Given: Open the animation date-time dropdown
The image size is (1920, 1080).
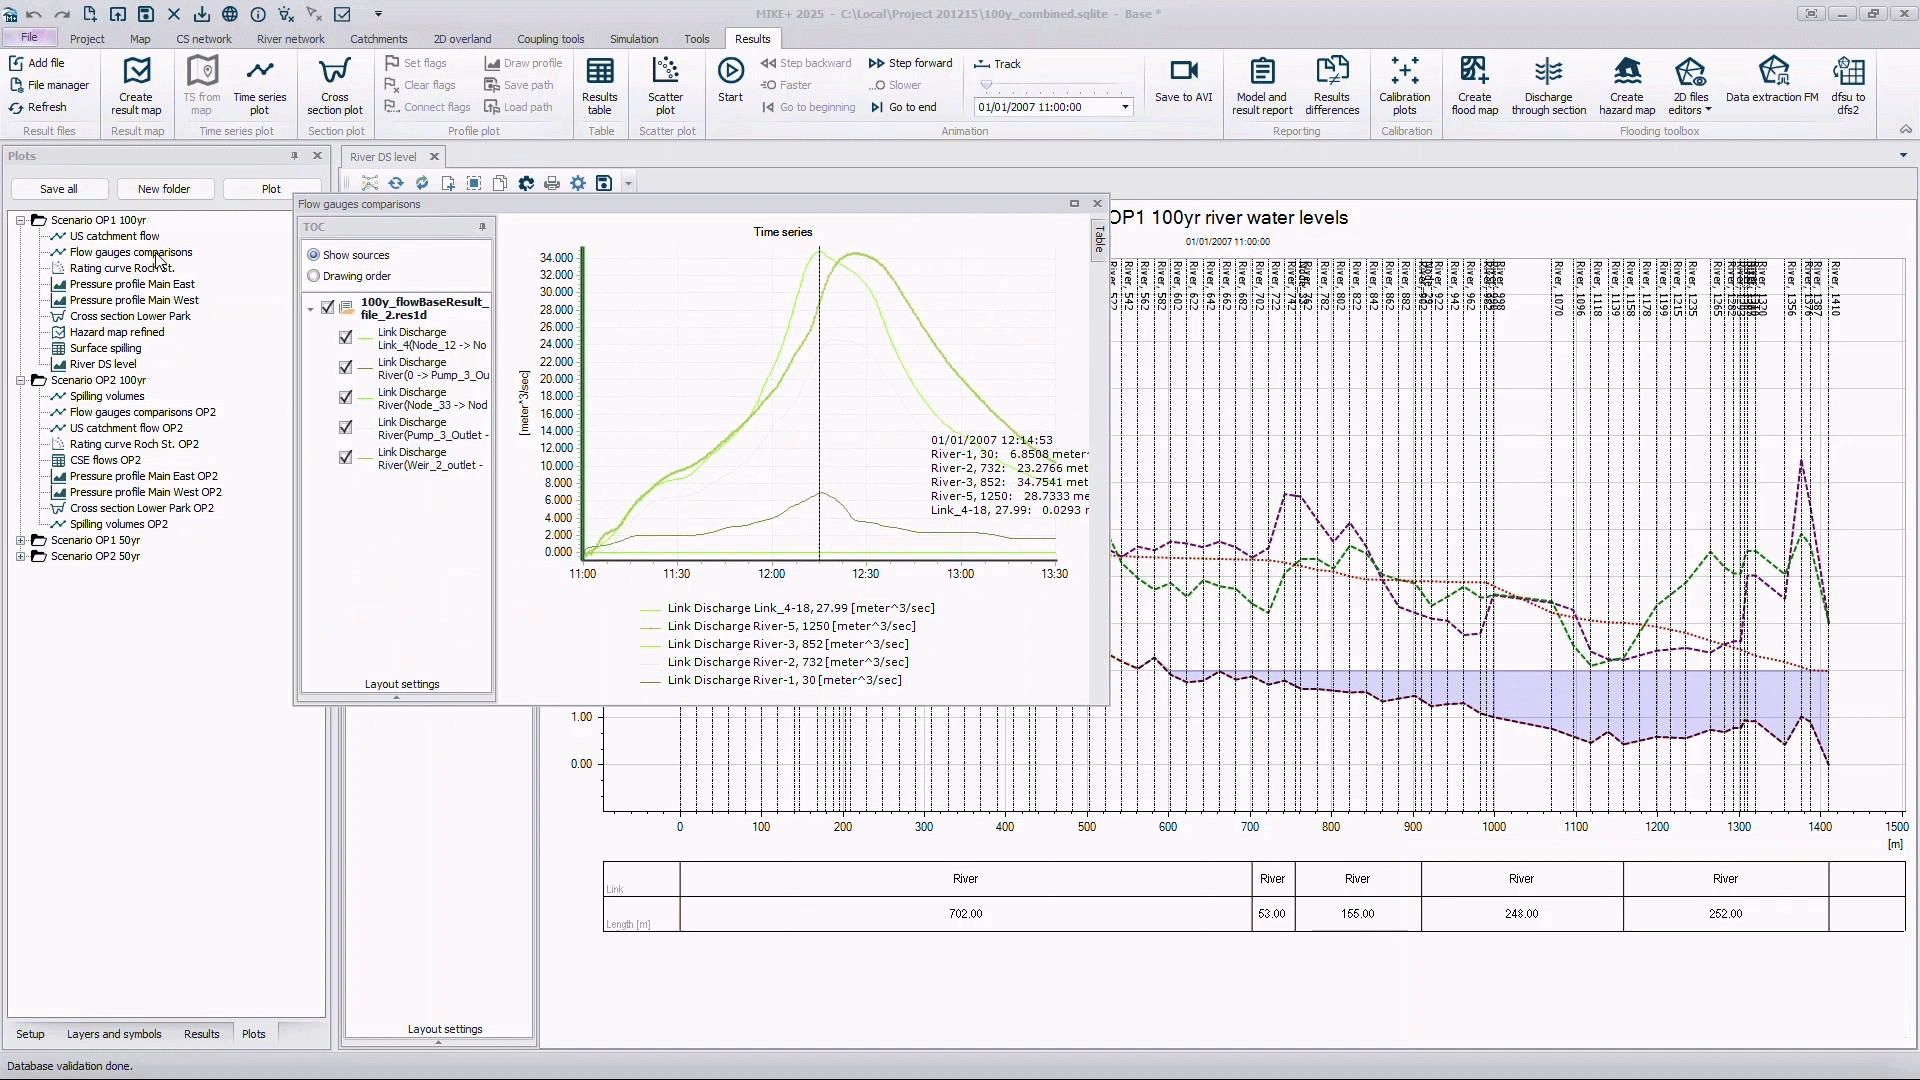Looking at the screenshot, I should click(1125, 107).
